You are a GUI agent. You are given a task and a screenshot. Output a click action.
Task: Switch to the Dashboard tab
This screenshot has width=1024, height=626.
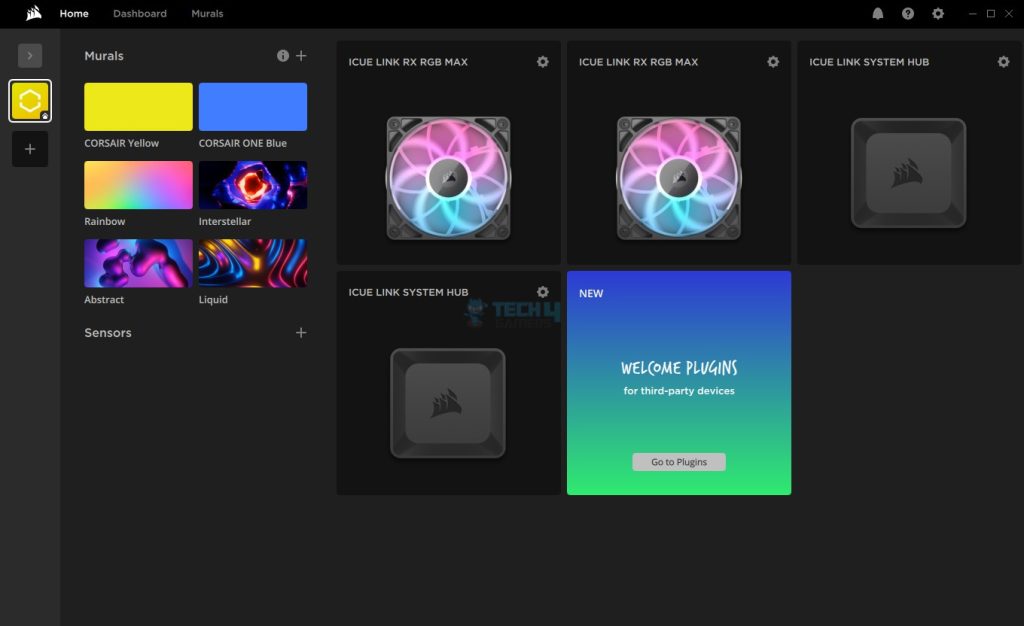pyautogui.click(x=140, y=14)
